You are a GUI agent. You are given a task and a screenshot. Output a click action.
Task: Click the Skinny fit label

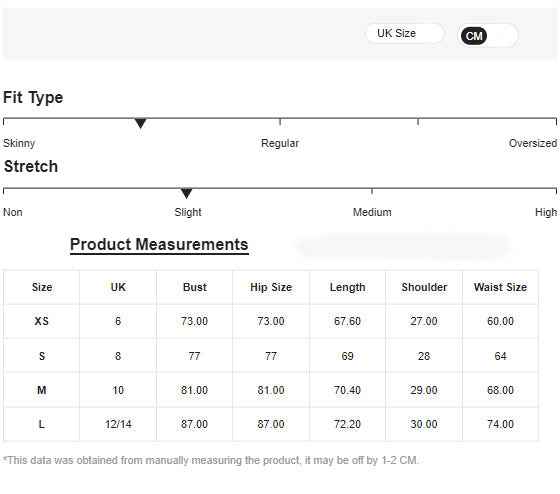click(19, 143)
